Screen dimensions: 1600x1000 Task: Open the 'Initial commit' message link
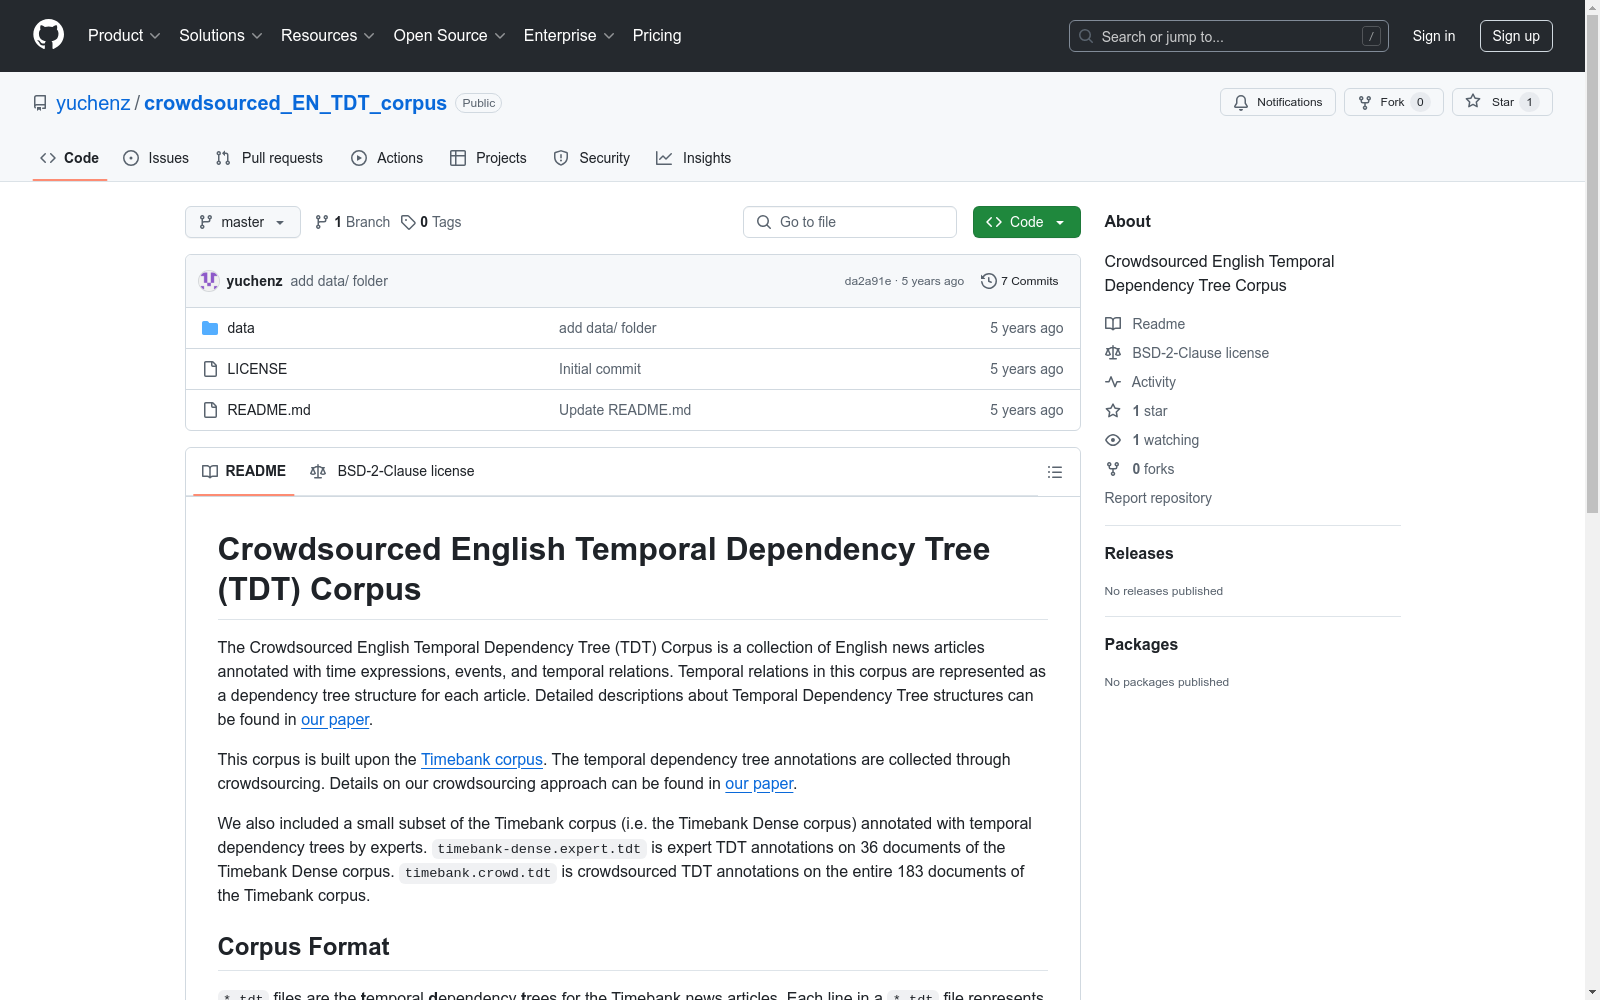[x=600, y=369]
